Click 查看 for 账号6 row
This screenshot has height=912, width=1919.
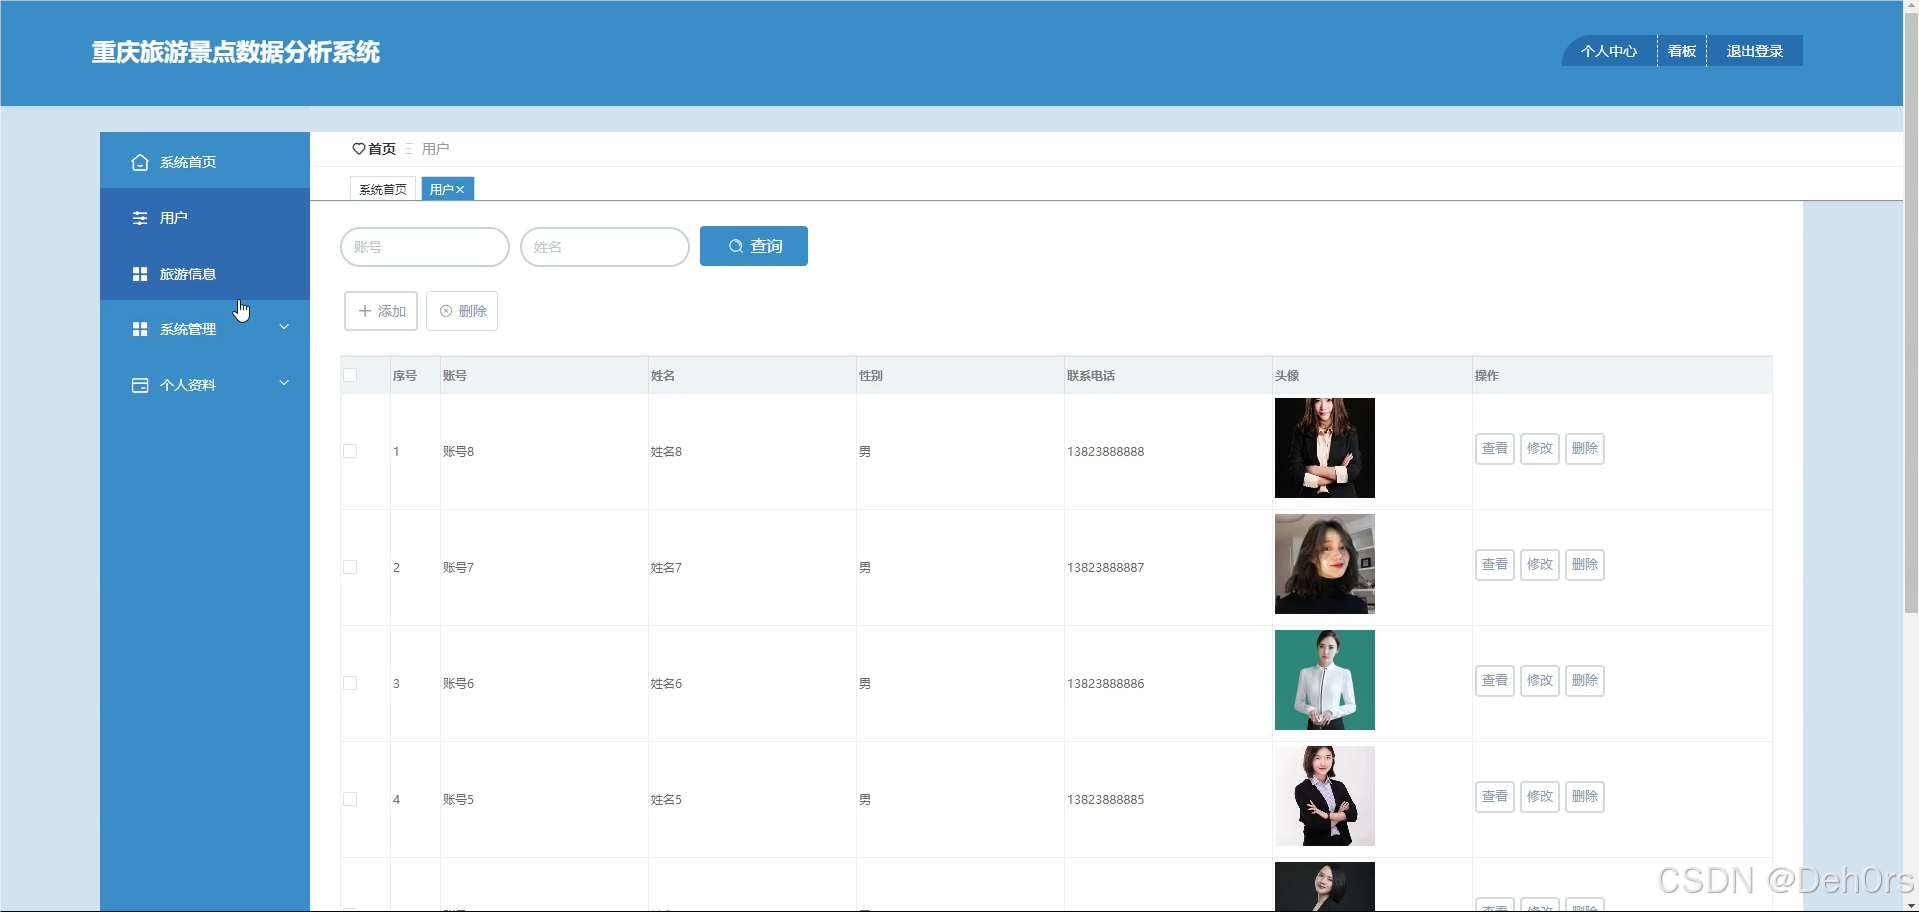point(1495,681)
